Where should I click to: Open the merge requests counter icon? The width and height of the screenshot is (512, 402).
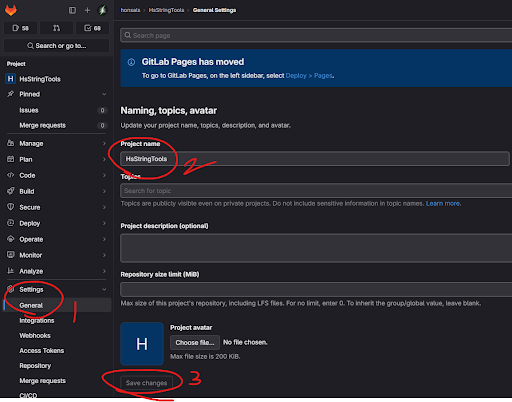click(x=56, y=28)
